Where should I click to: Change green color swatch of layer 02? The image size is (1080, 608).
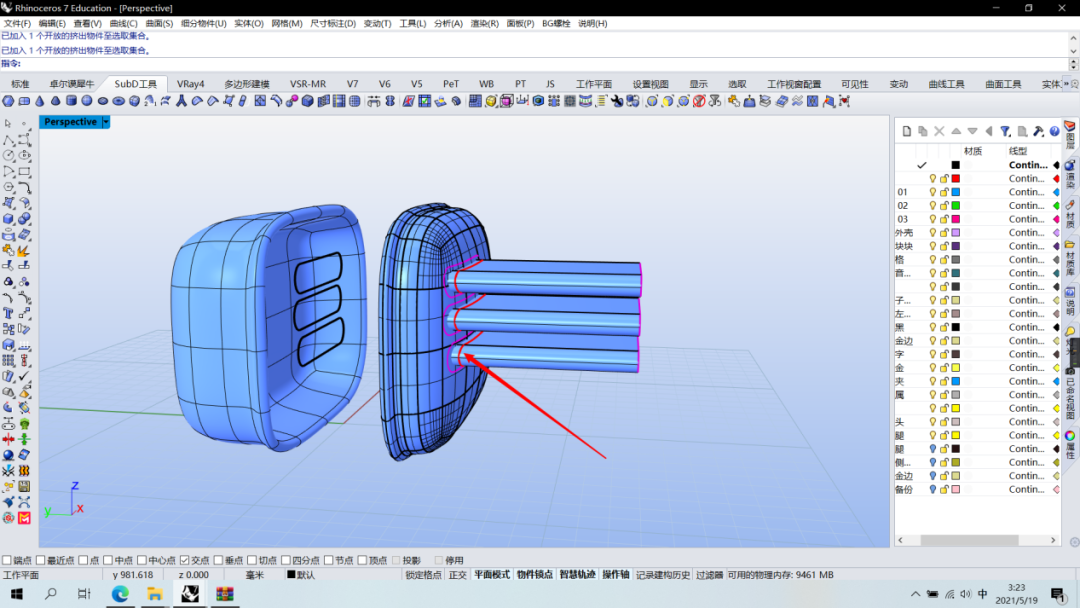coord(955,206)
